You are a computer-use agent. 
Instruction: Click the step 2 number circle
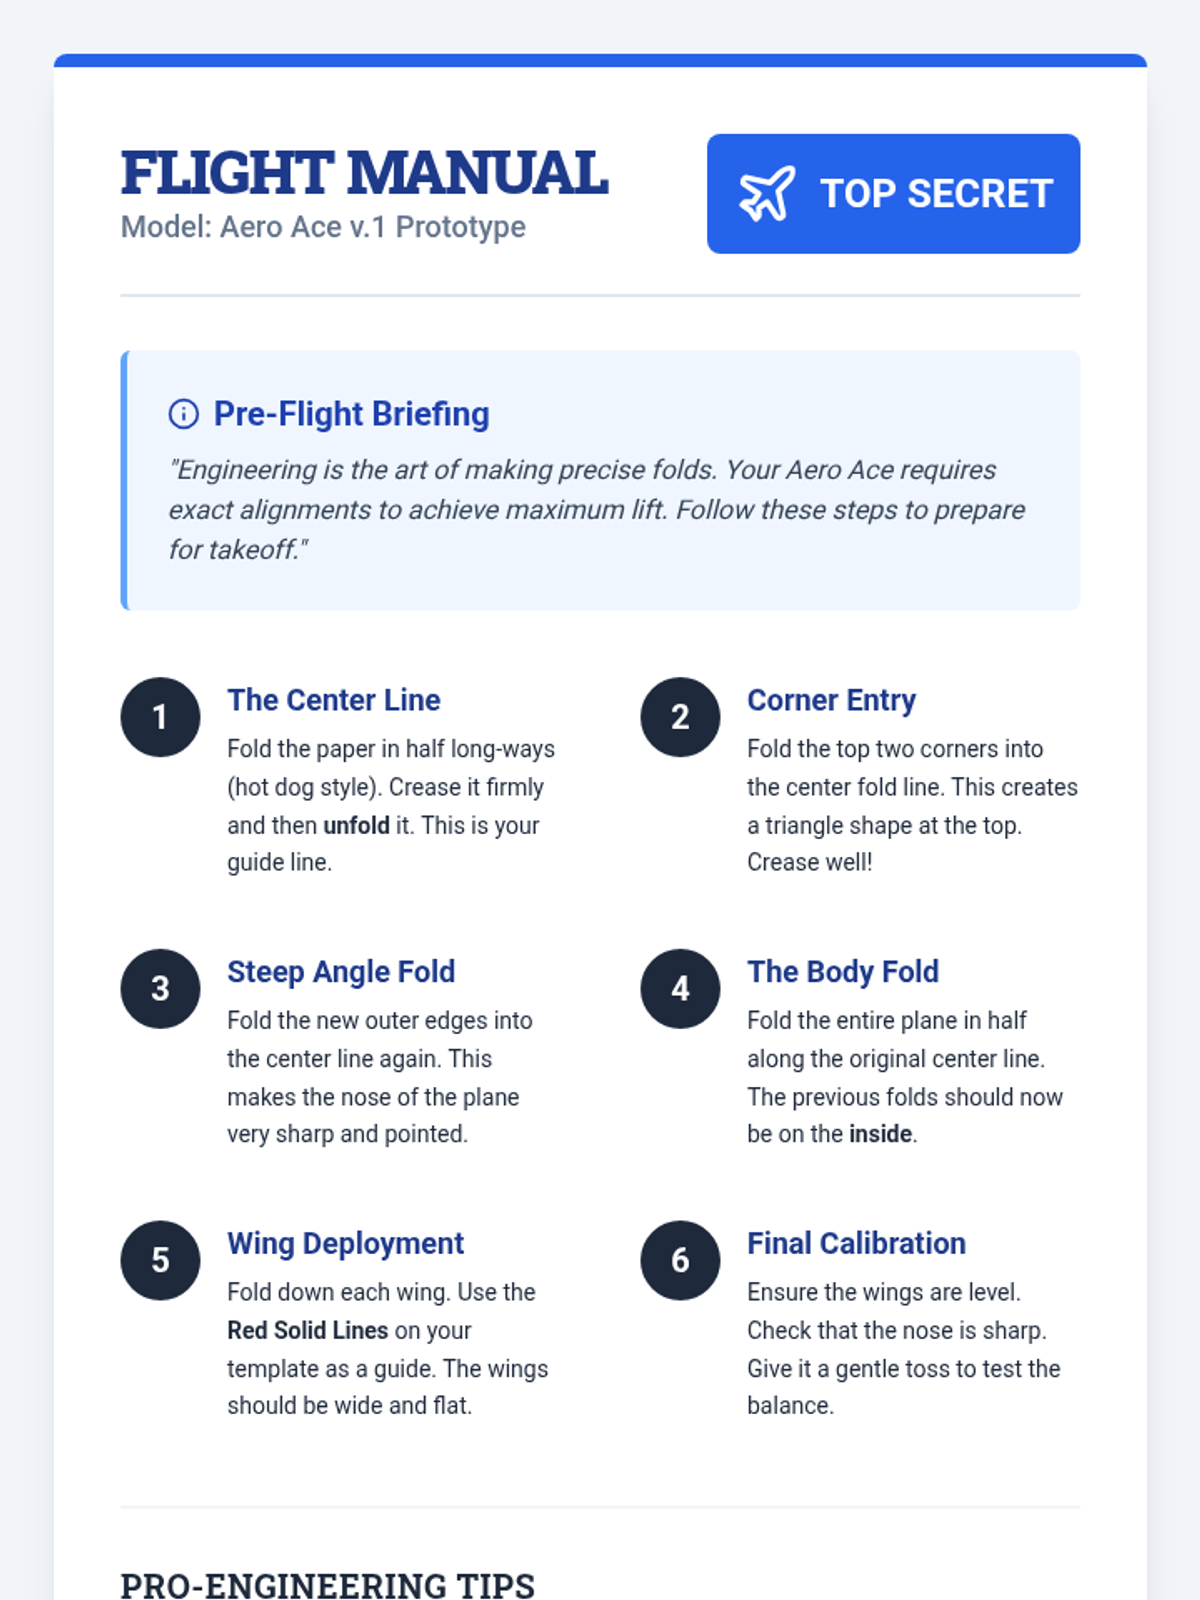[680, 717]
